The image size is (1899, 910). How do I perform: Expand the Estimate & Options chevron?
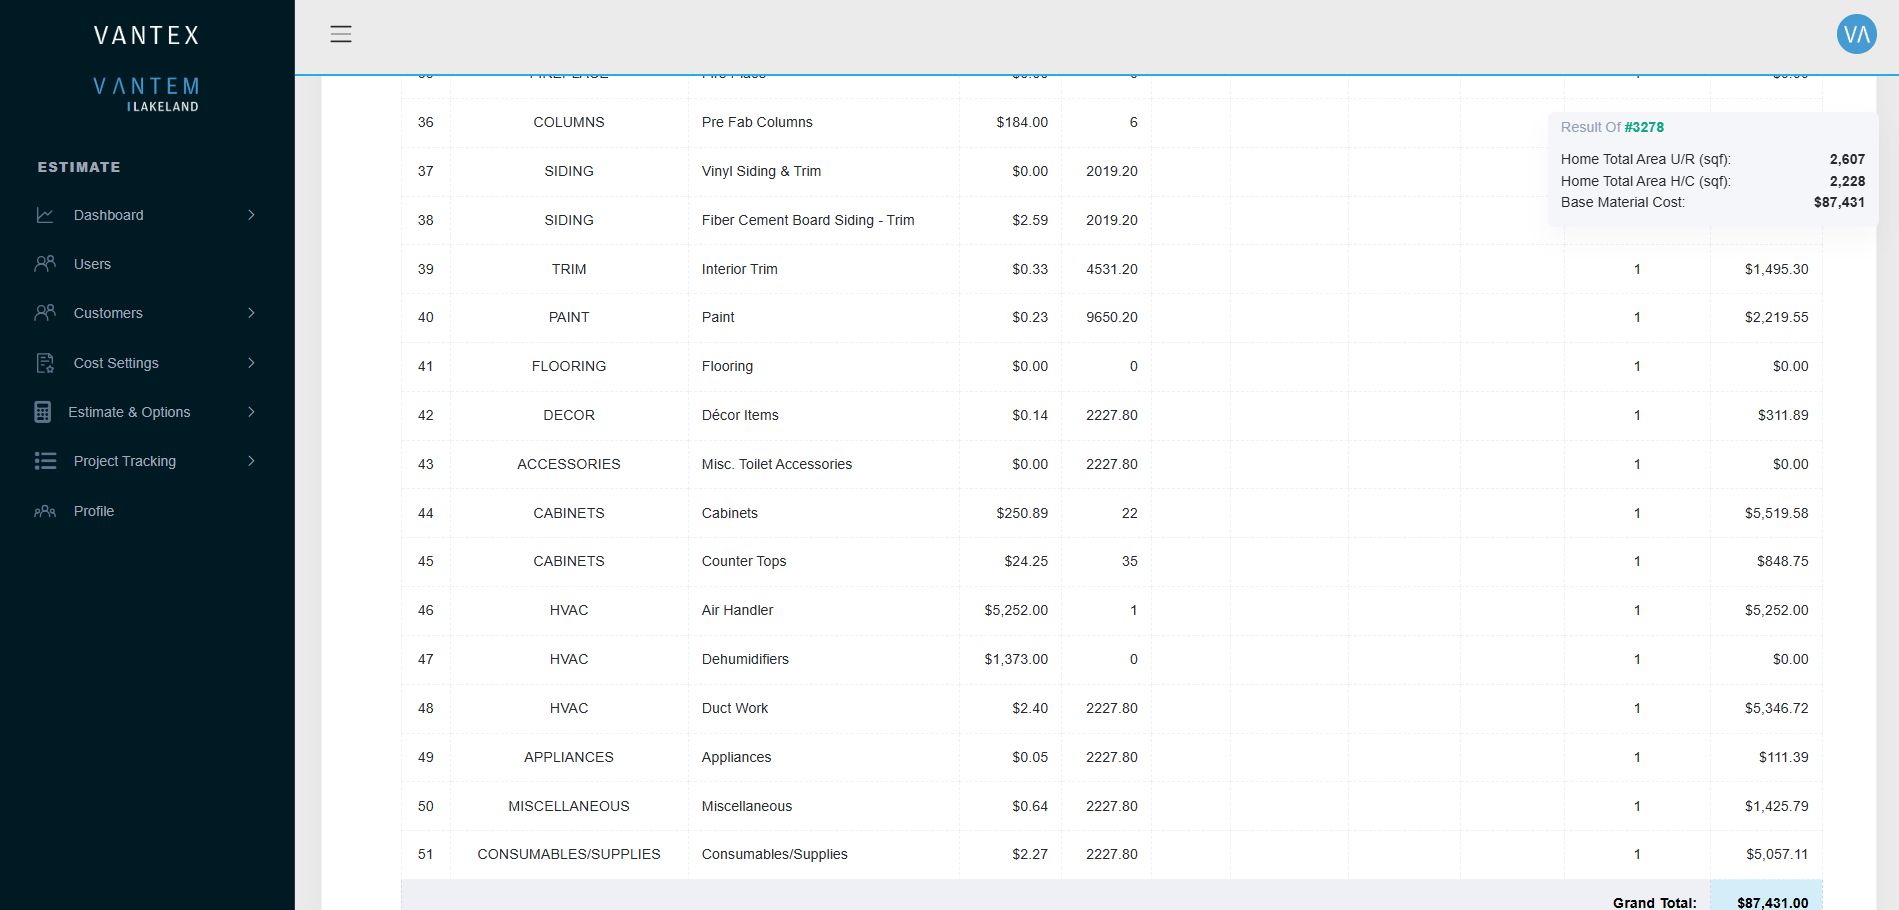(251, 412)
